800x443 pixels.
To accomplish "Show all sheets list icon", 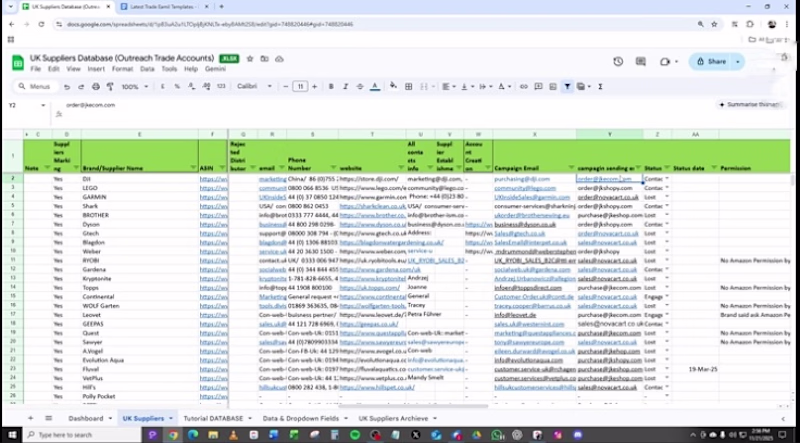I will [48, 418].
